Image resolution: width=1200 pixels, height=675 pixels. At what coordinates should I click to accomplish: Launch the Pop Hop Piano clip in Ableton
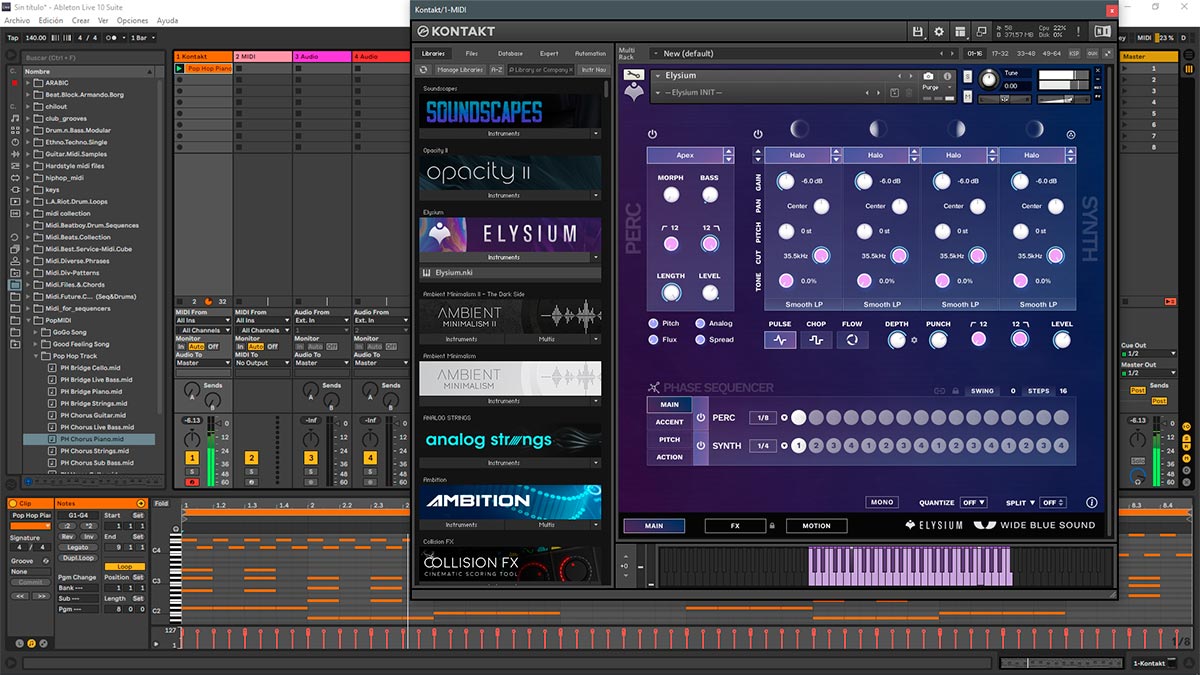179,69
